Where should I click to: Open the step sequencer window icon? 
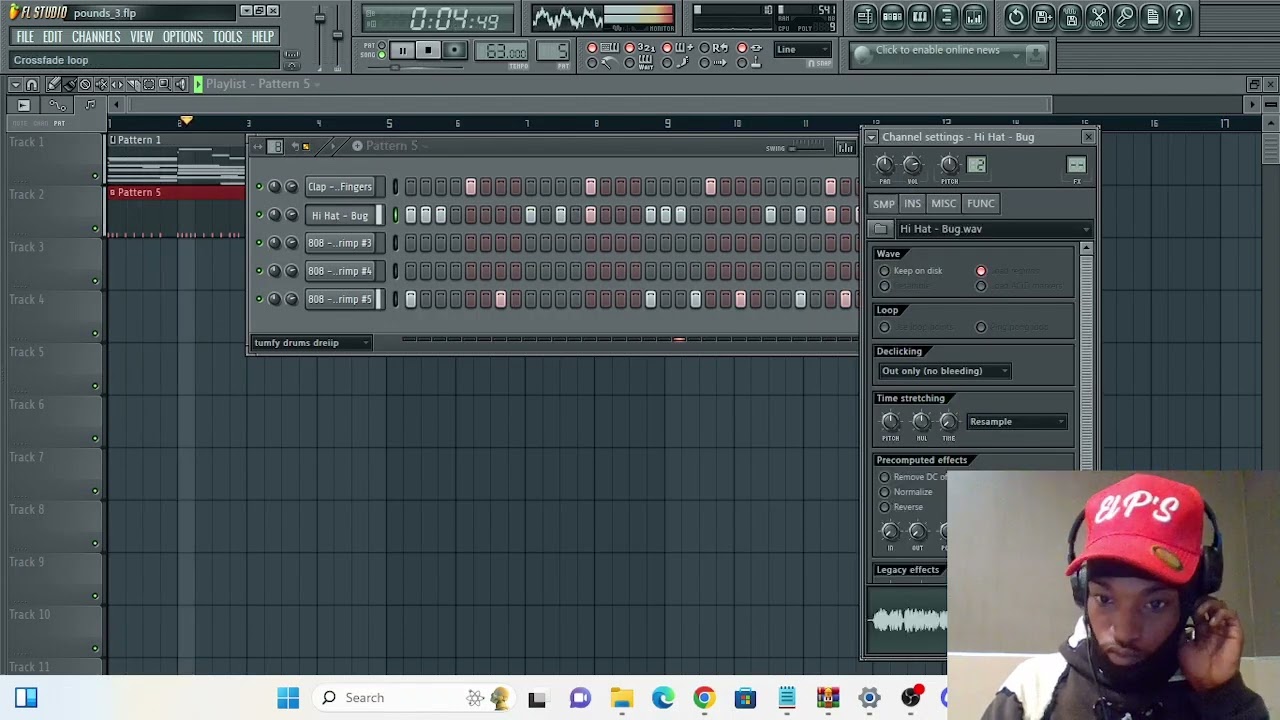892,16
